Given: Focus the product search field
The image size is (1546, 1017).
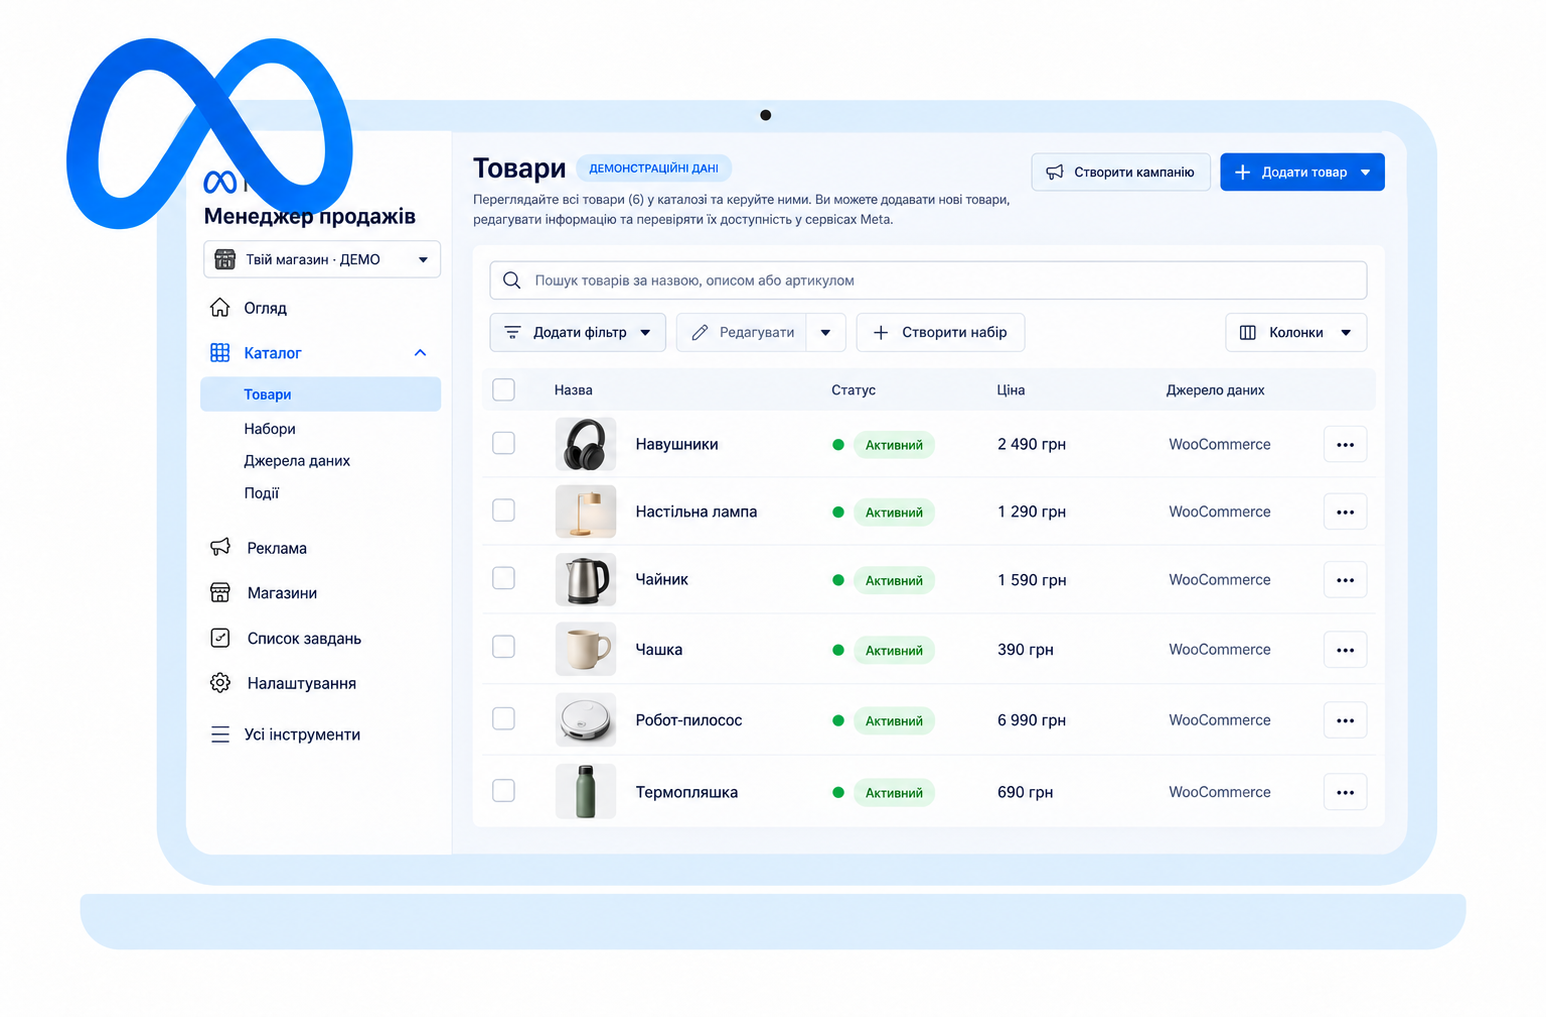Looking at the screenshot, I should [928, 280].
